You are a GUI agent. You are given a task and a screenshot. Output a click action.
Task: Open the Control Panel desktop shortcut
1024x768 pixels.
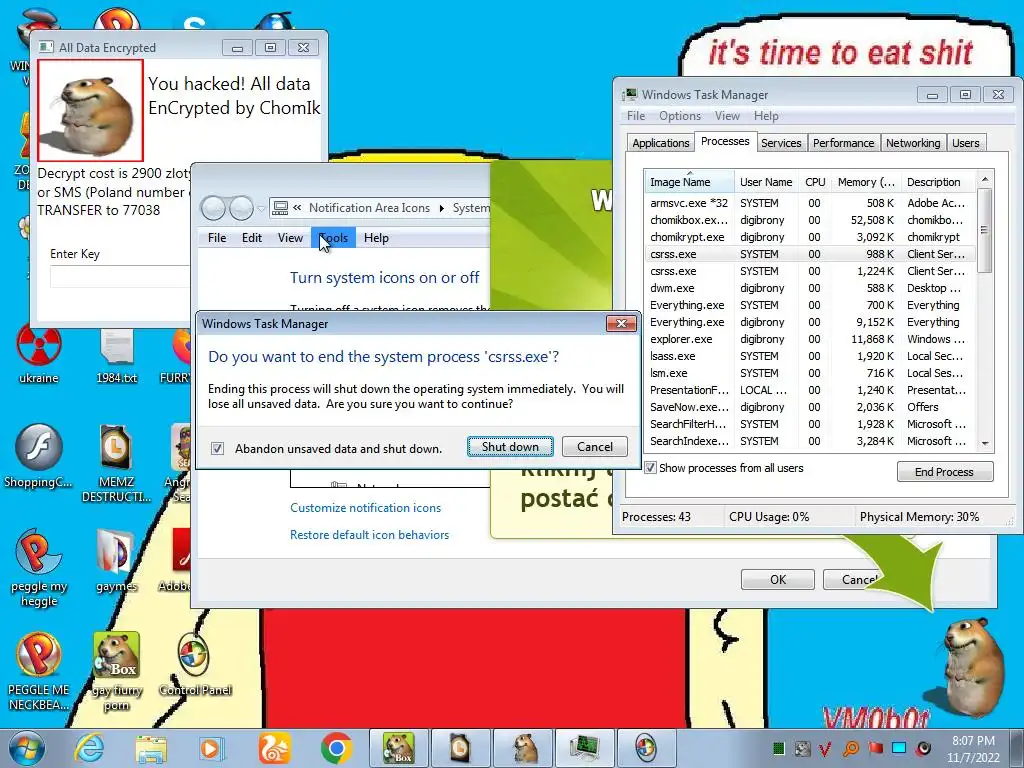(195, 664)
